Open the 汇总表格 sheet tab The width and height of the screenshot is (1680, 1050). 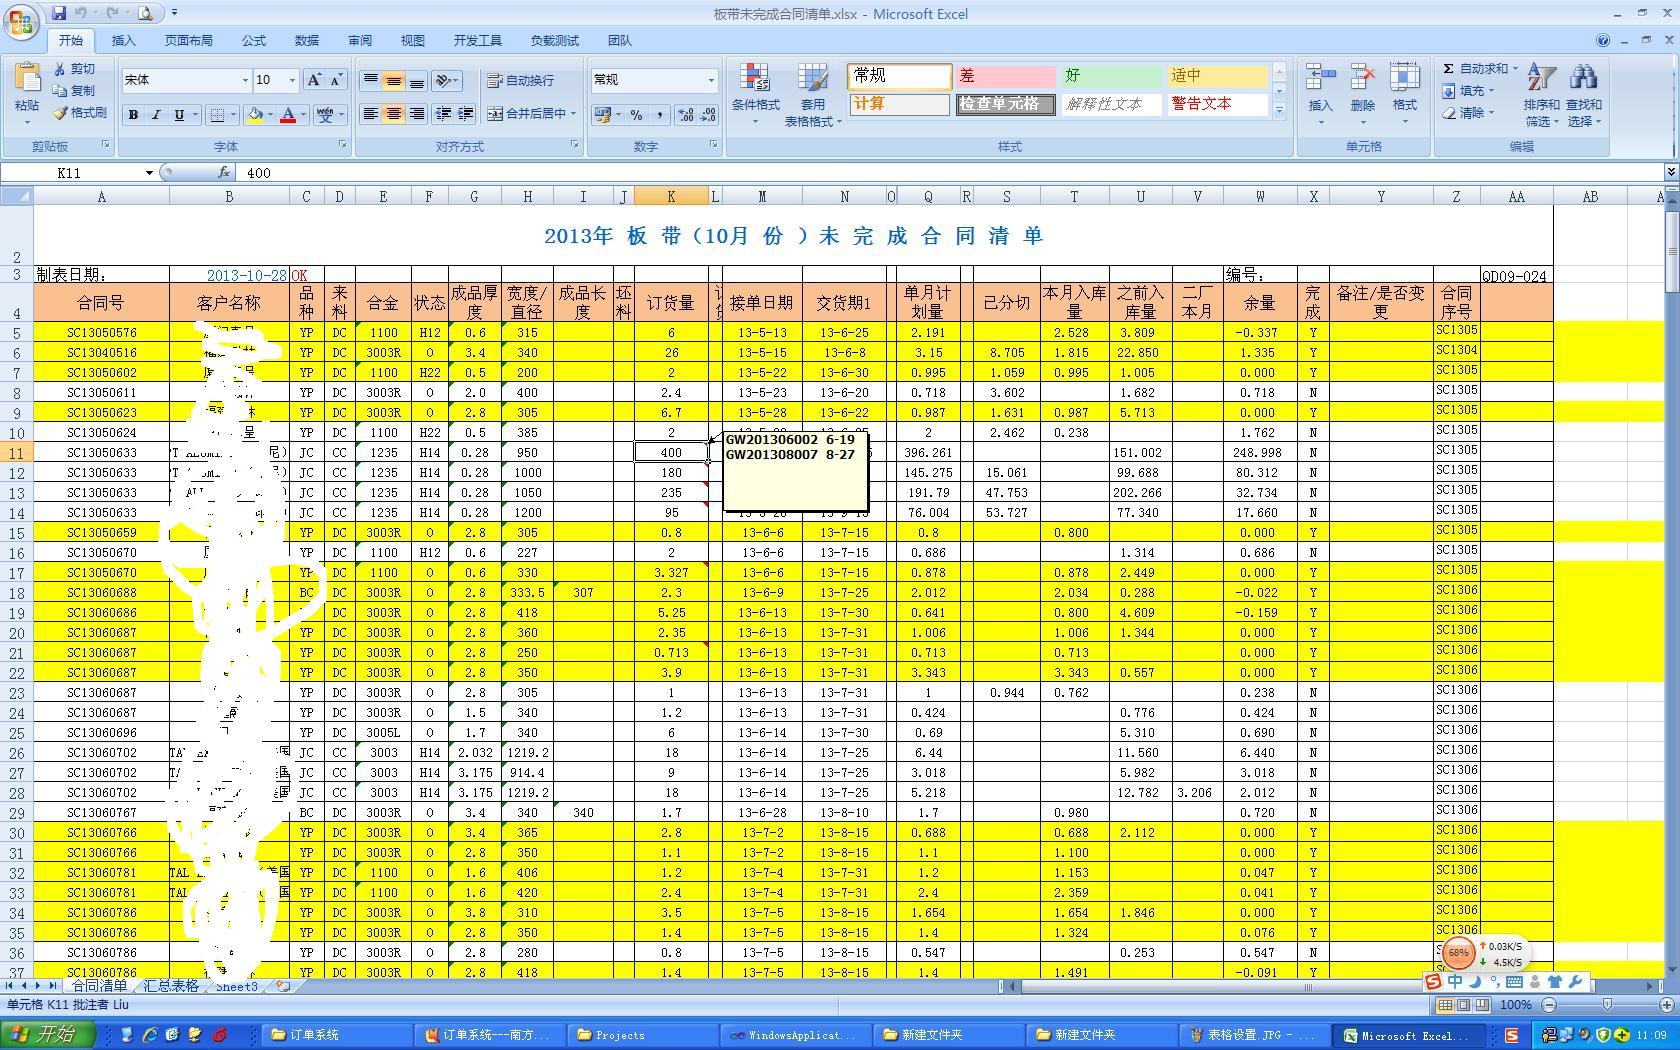(171, 986)
